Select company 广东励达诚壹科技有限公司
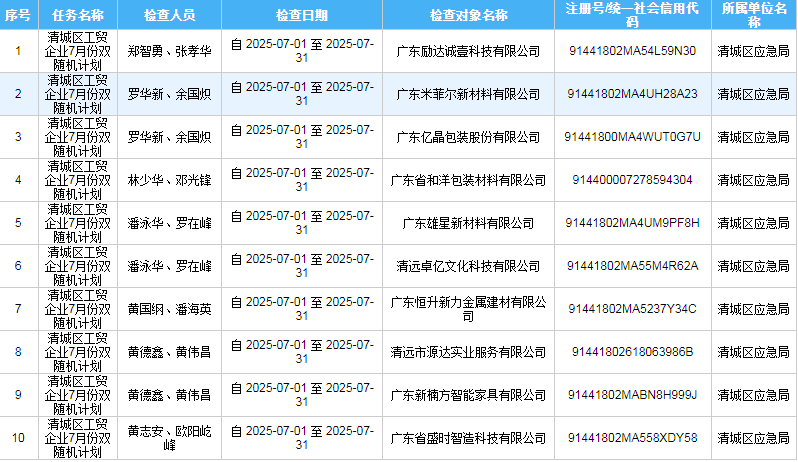The height and width of the screenshot is (462, 798). point(468,51)
